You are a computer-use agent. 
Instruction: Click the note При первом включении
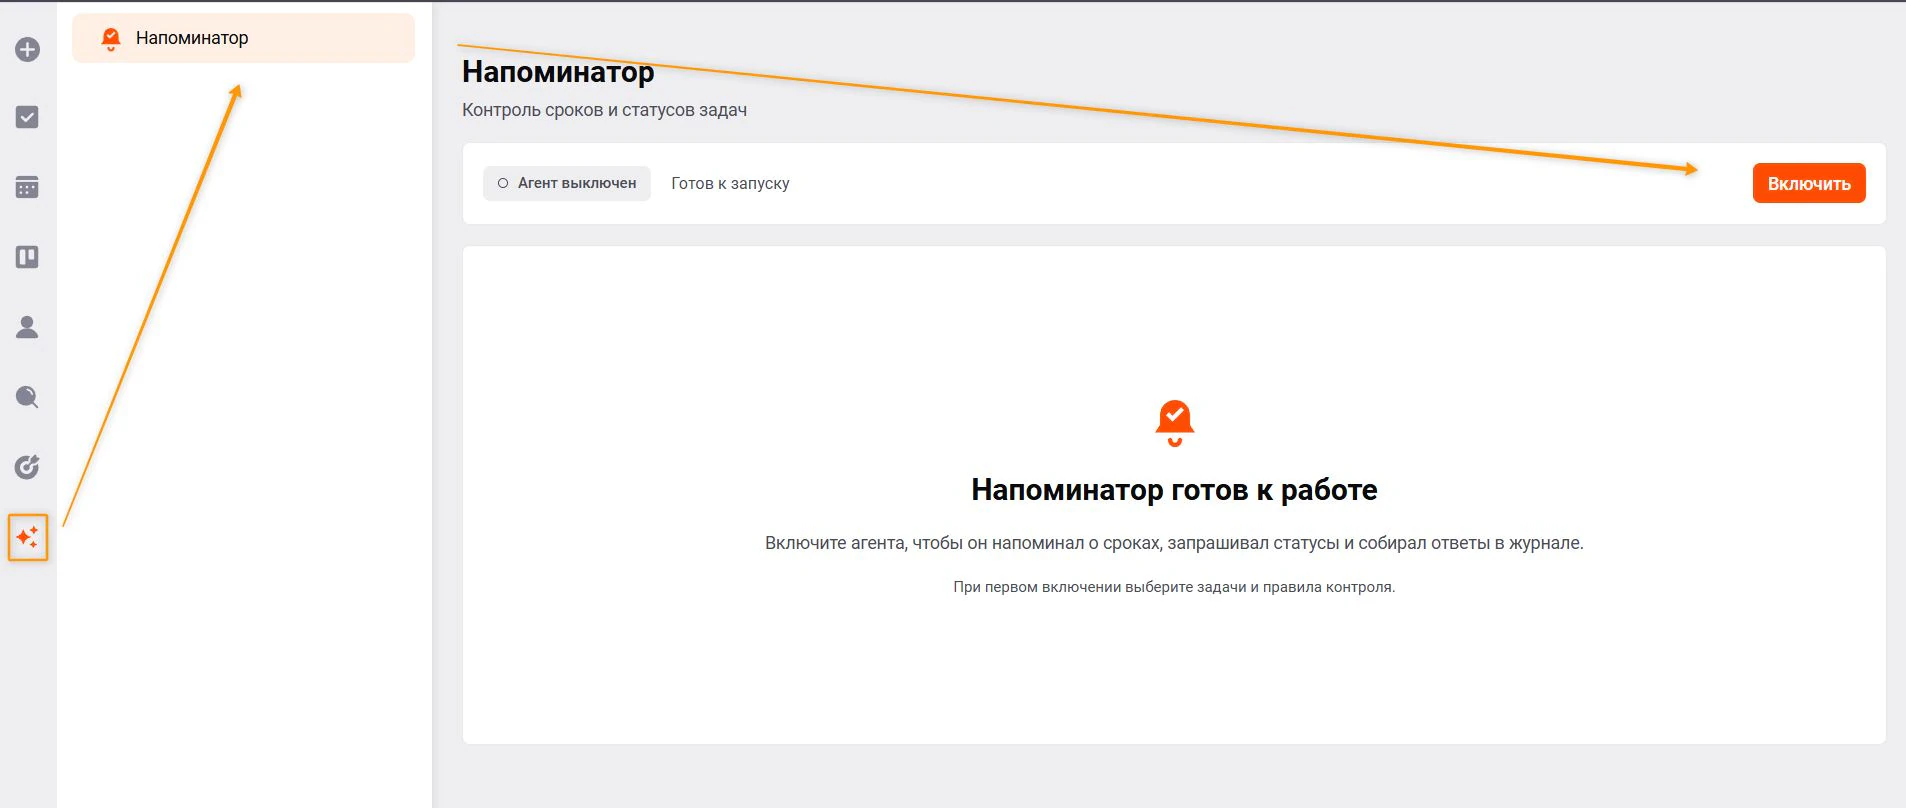(1174, 587)
